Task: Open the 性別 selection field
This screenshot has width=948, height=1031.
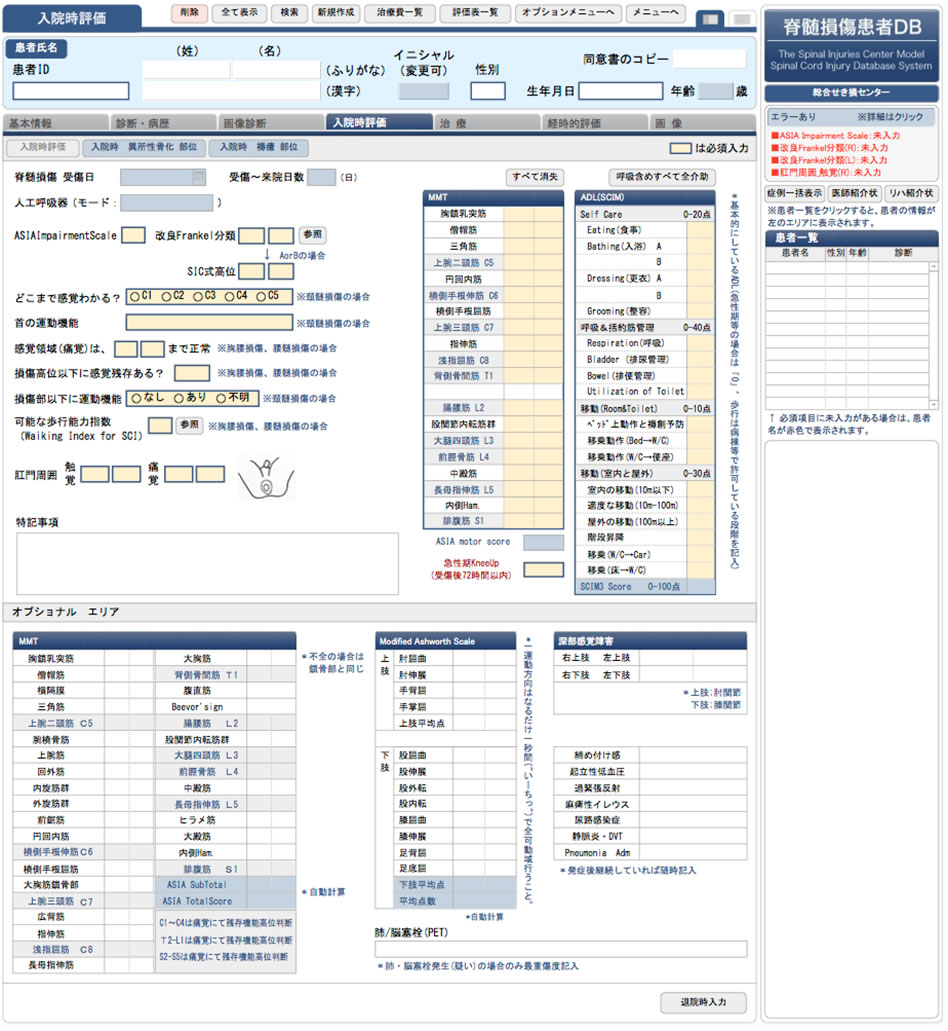Action: (x=488, y=91)
